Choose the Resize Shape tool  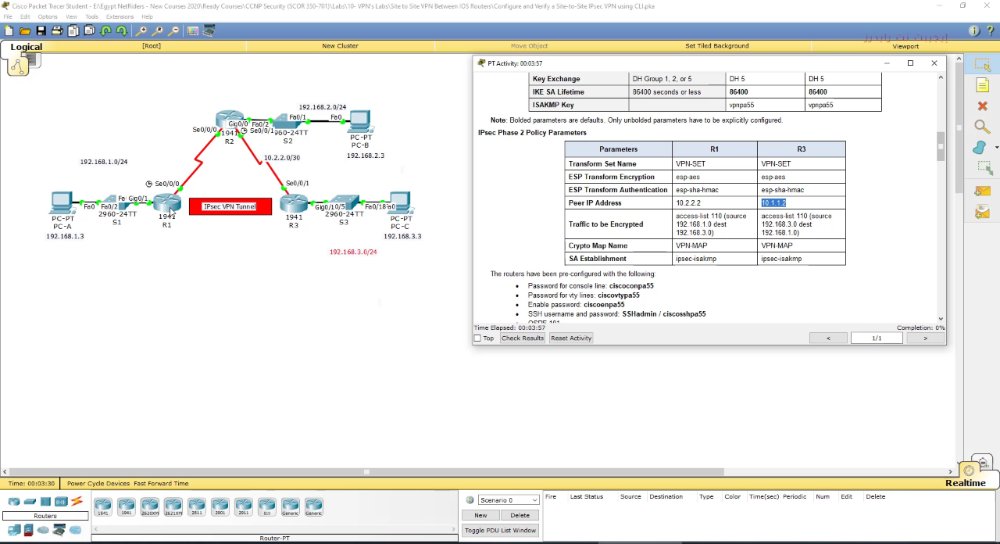(x=984, y=168)
